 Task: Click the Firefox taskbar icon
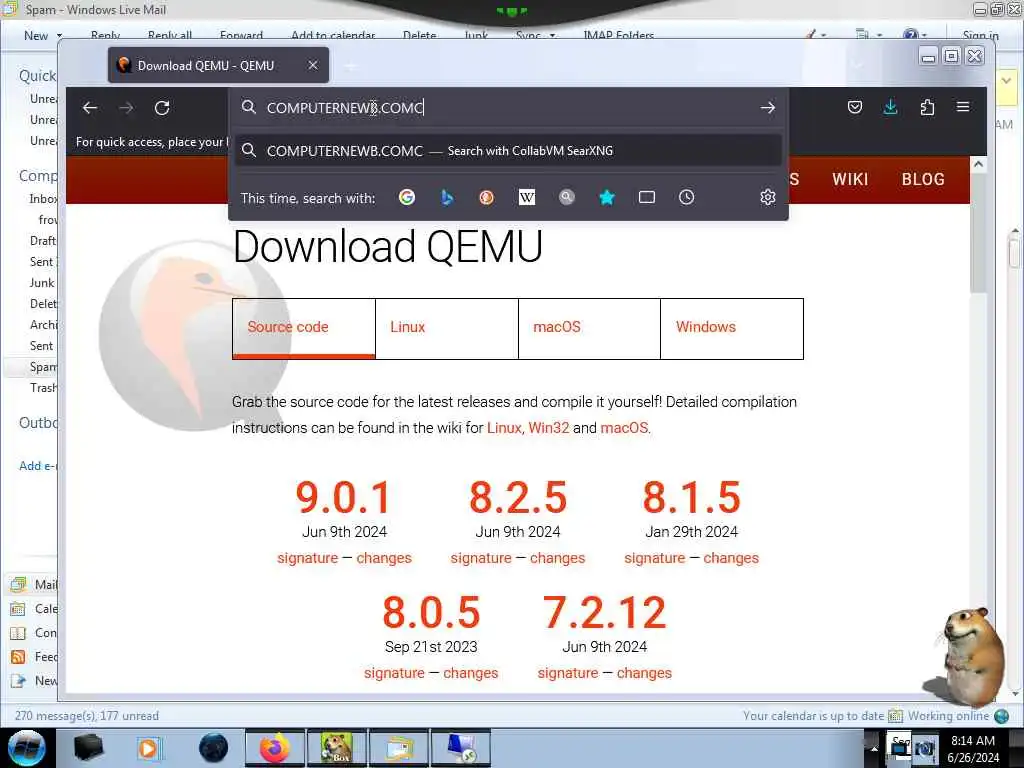[x=275, y=748]
